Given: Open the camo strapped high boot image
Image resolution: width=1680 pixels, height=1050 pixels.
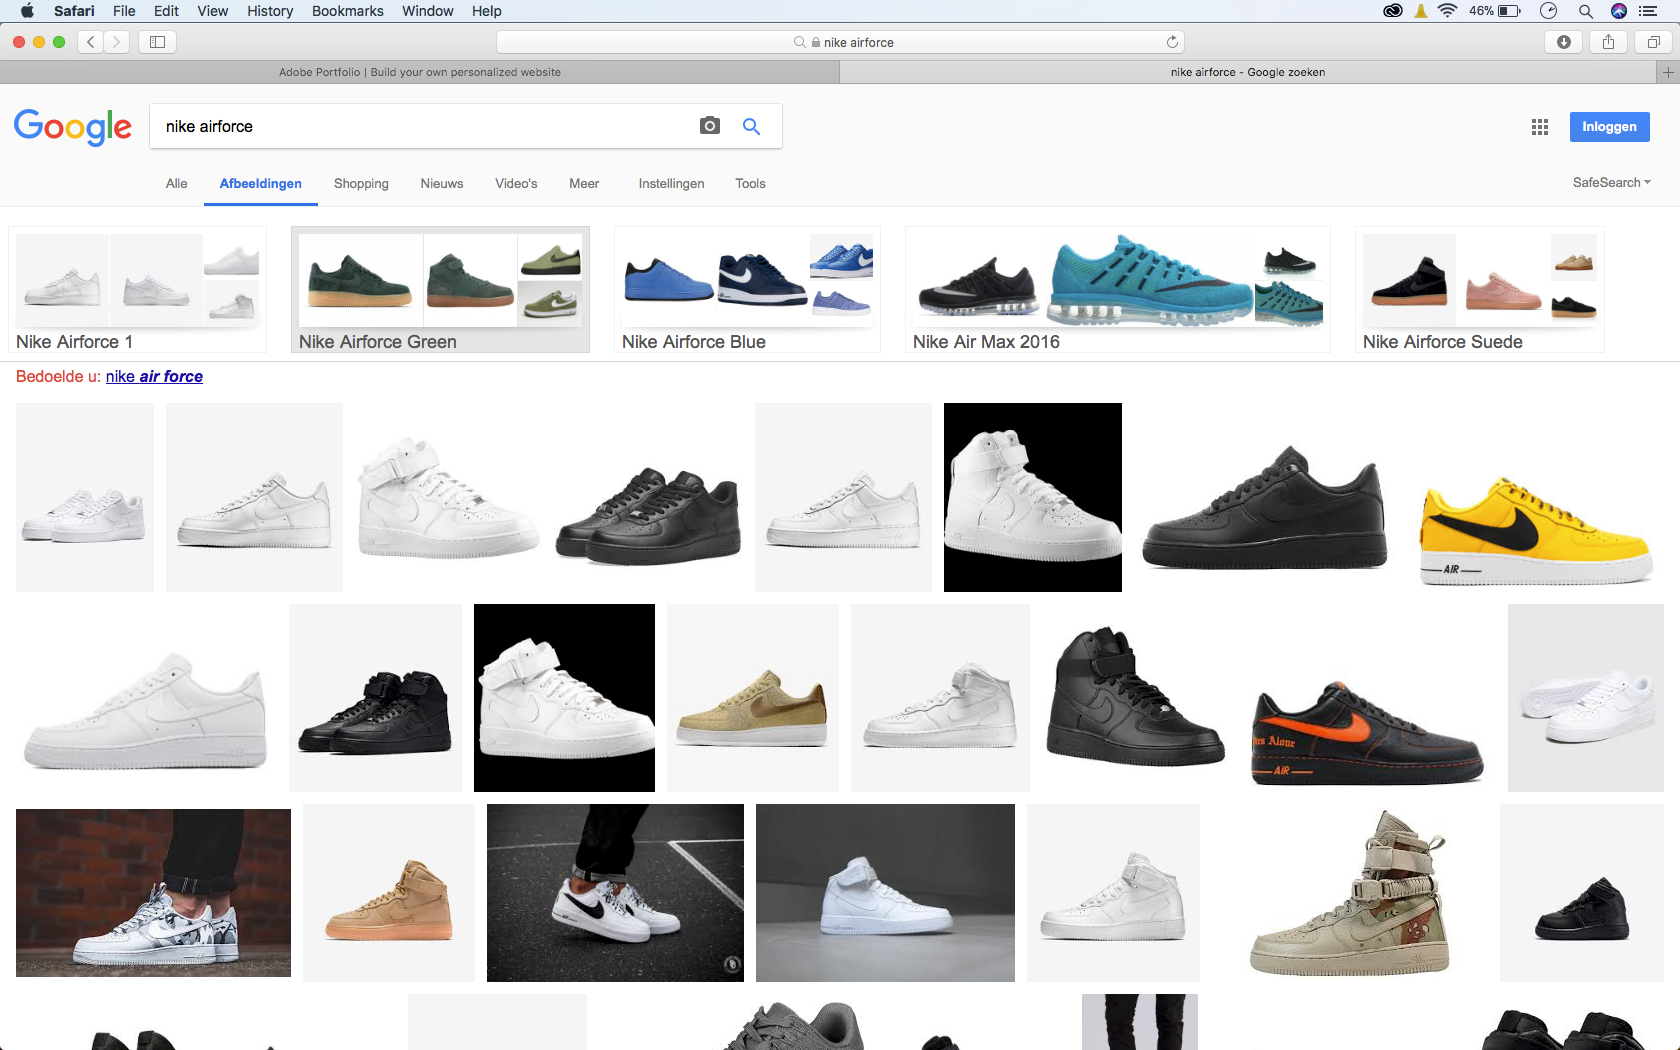Looking at the screenshot, I should 1349,893.
